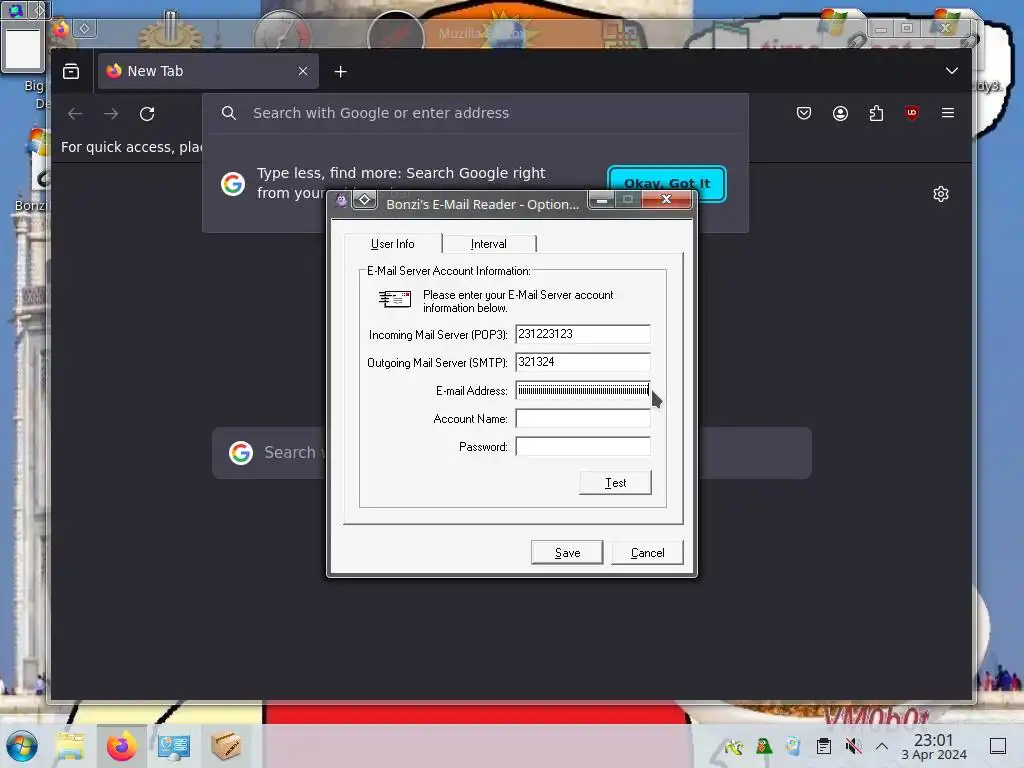Click the magnifier icon in address bar
The width and height of the screenshot is (1024, 768).
229,113
